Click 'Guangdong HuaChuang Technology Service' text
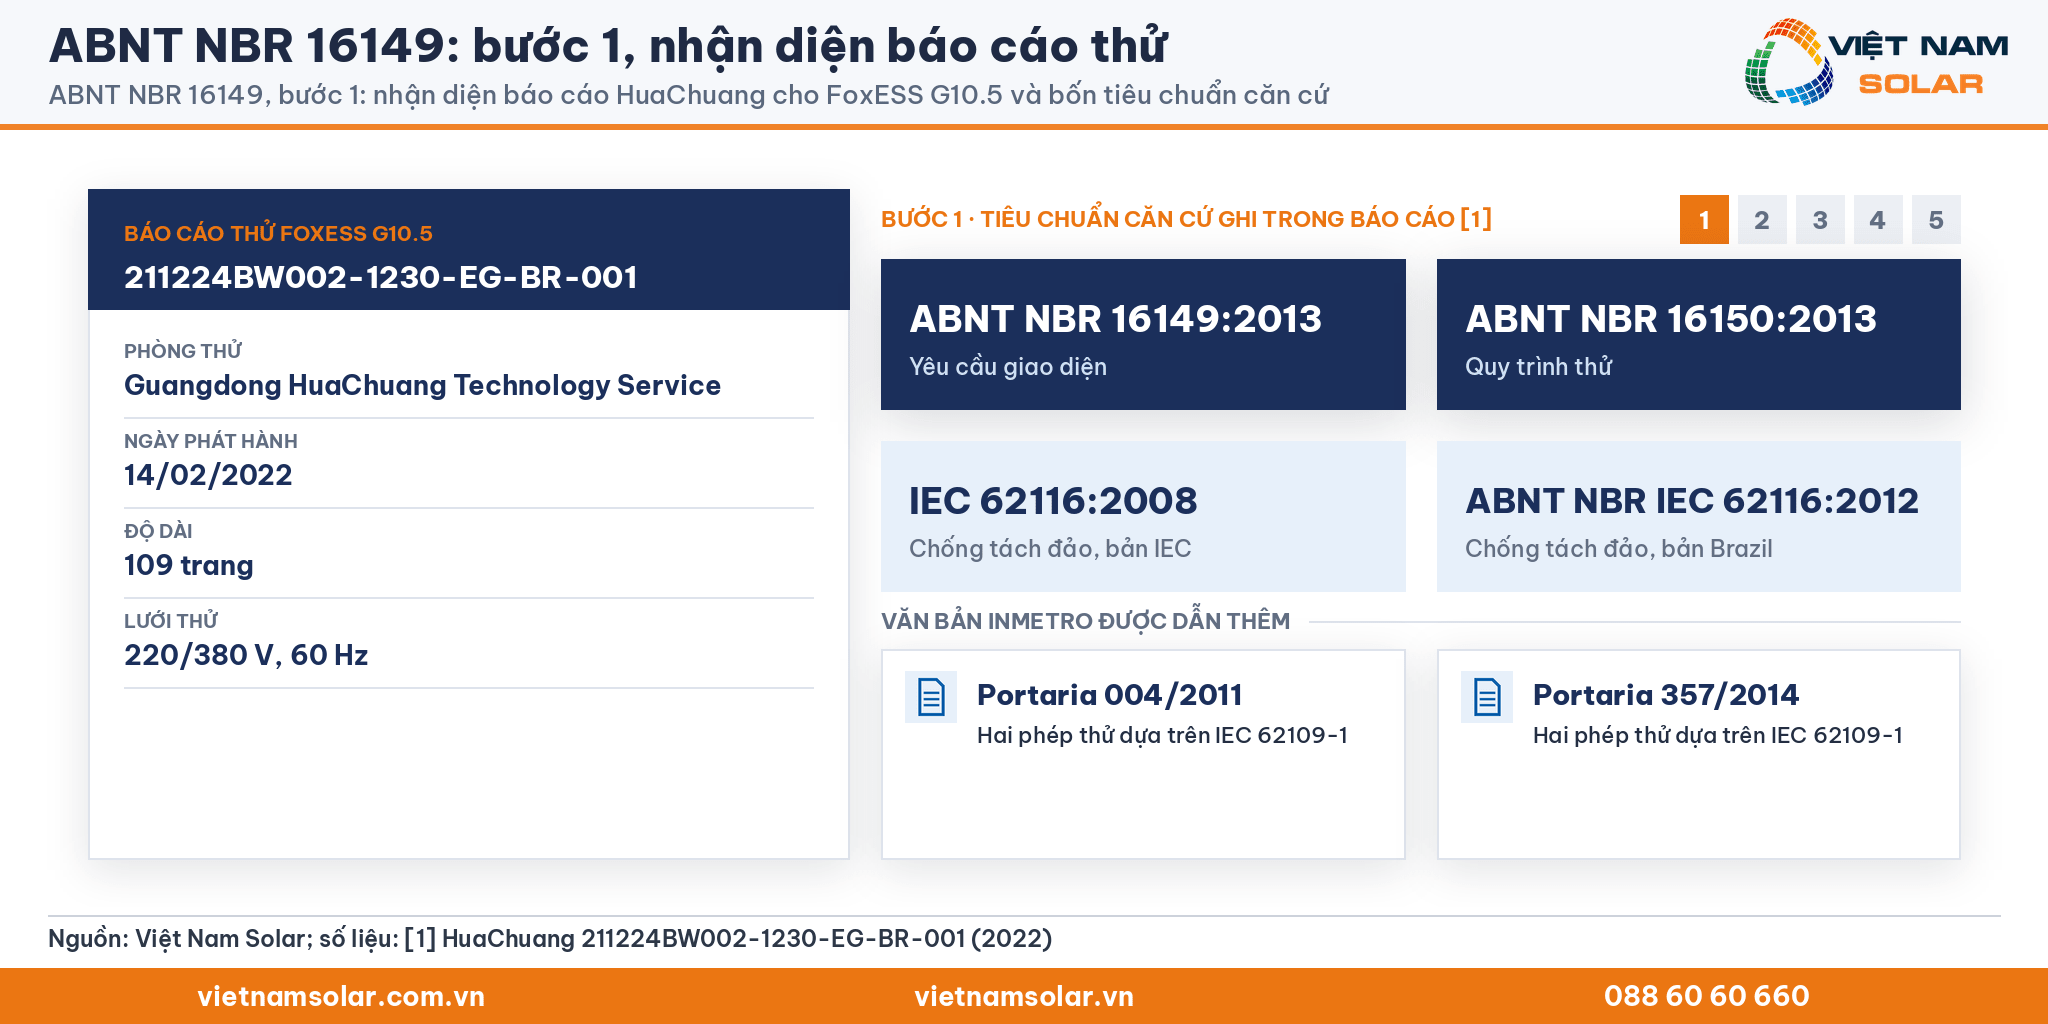2048x1024 pixels. 422,386
